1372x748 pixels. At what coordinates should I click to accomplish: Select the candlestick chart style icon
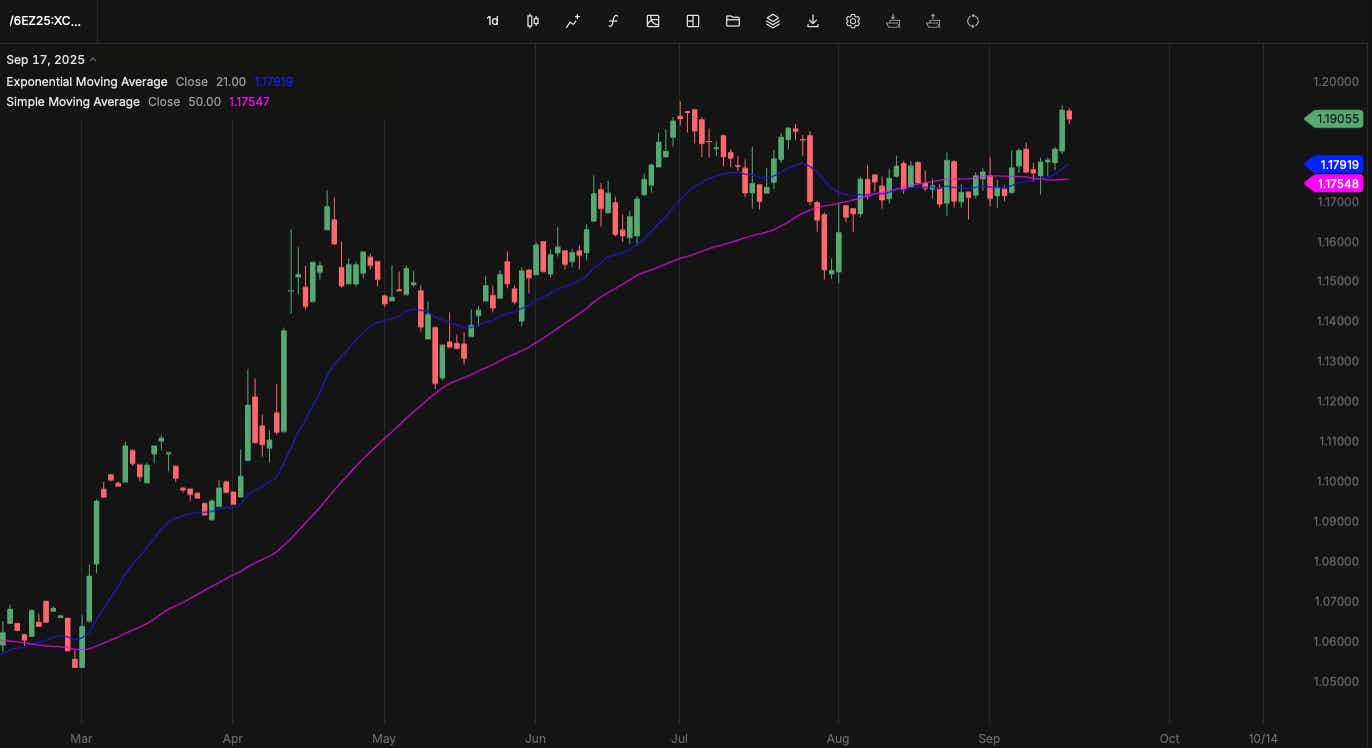coord(532,20)
